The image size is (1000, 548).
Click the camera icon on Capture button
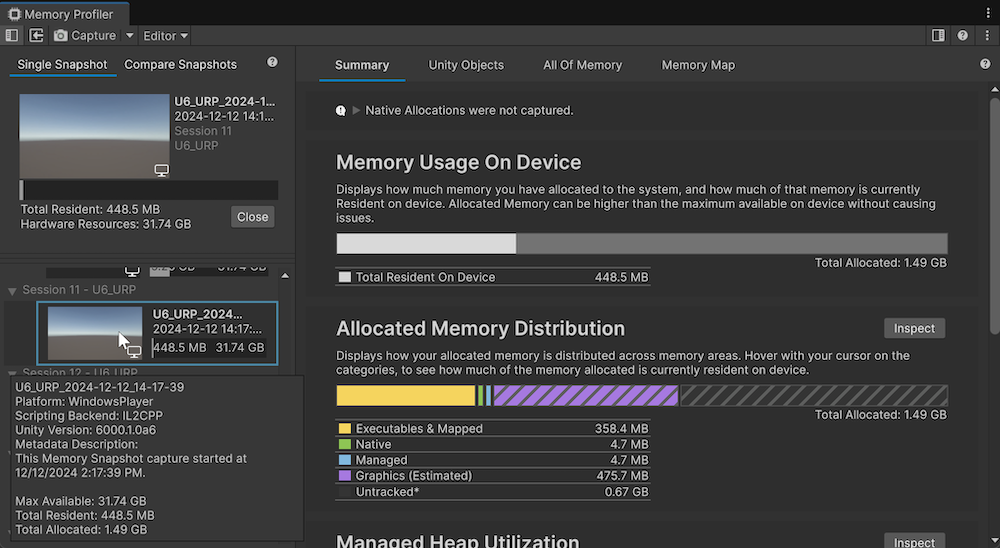61,36
